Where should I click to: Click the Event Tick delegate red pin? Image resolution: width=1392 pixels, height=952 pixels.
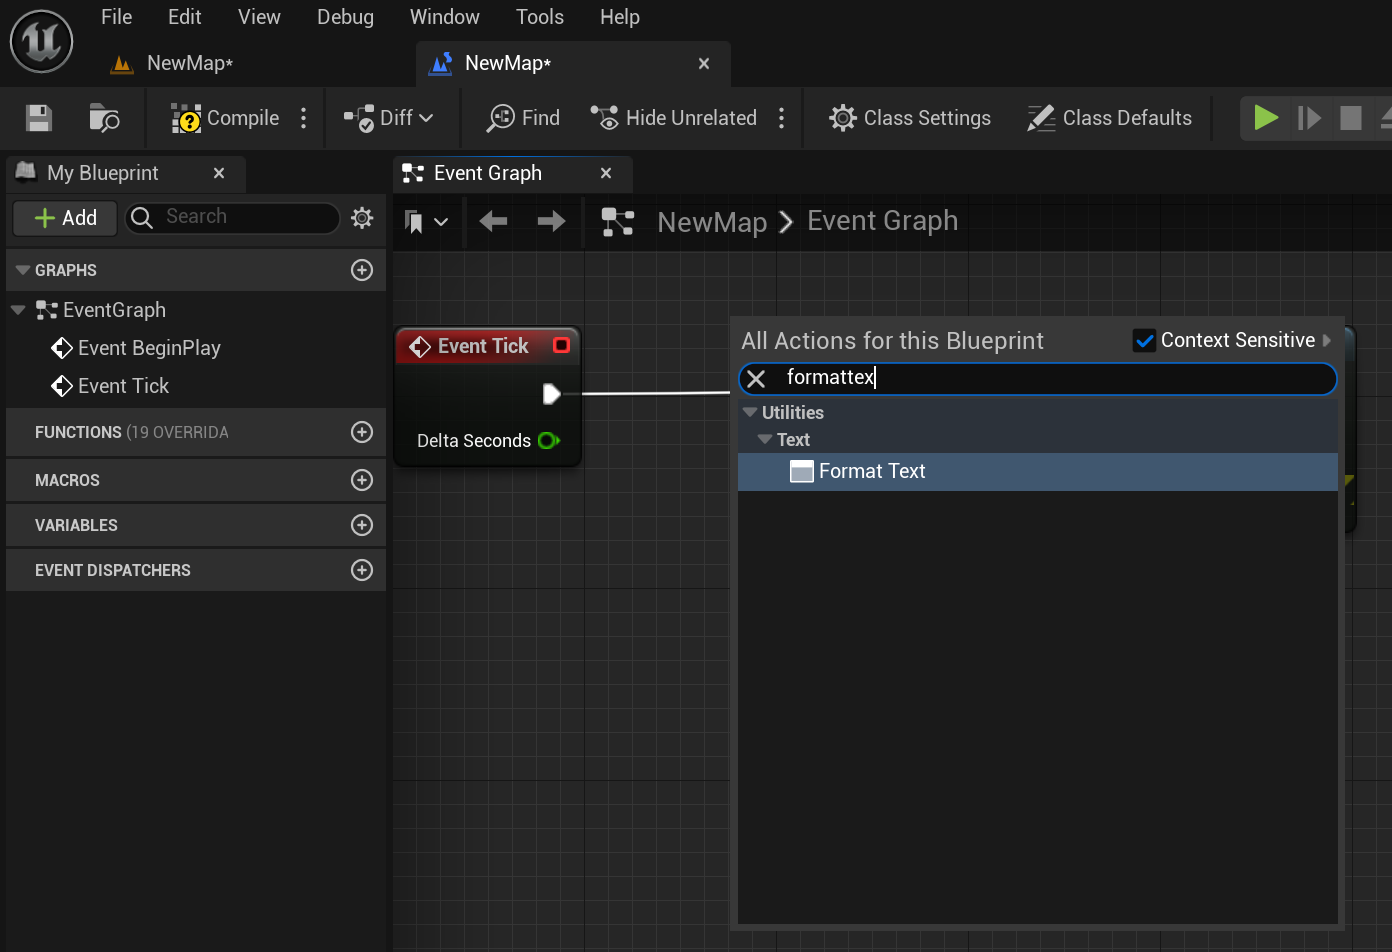click(561, 345)
